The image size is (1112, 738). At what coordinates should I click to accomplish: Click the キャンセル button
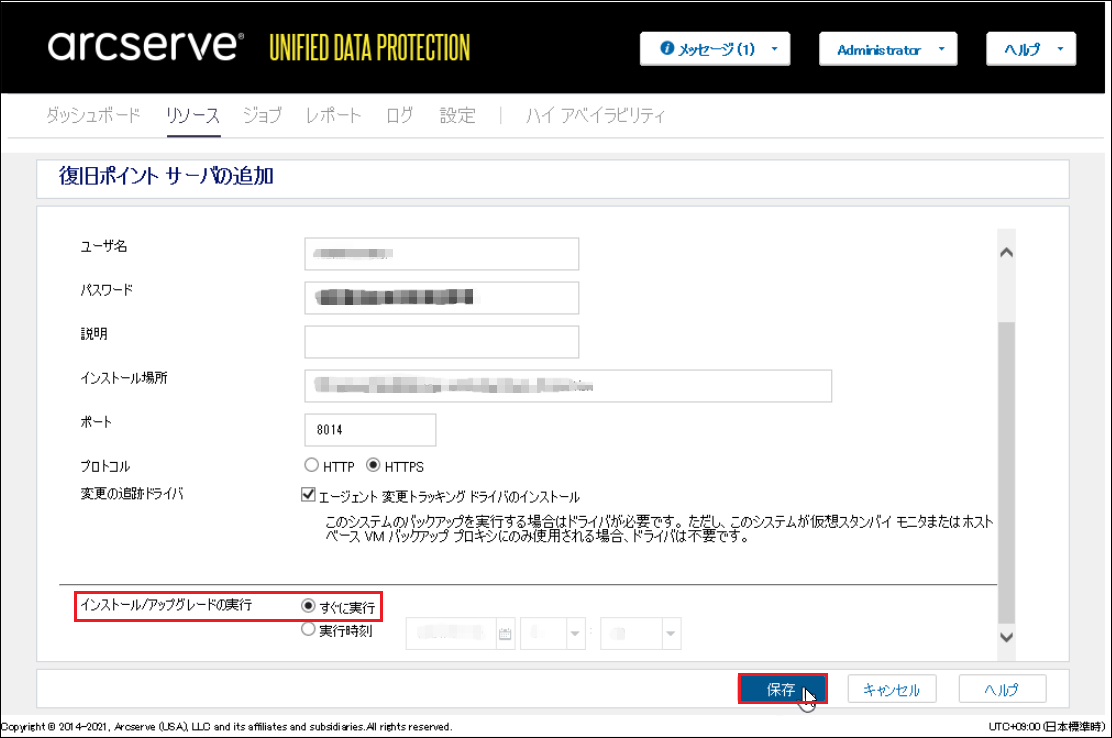891,689
